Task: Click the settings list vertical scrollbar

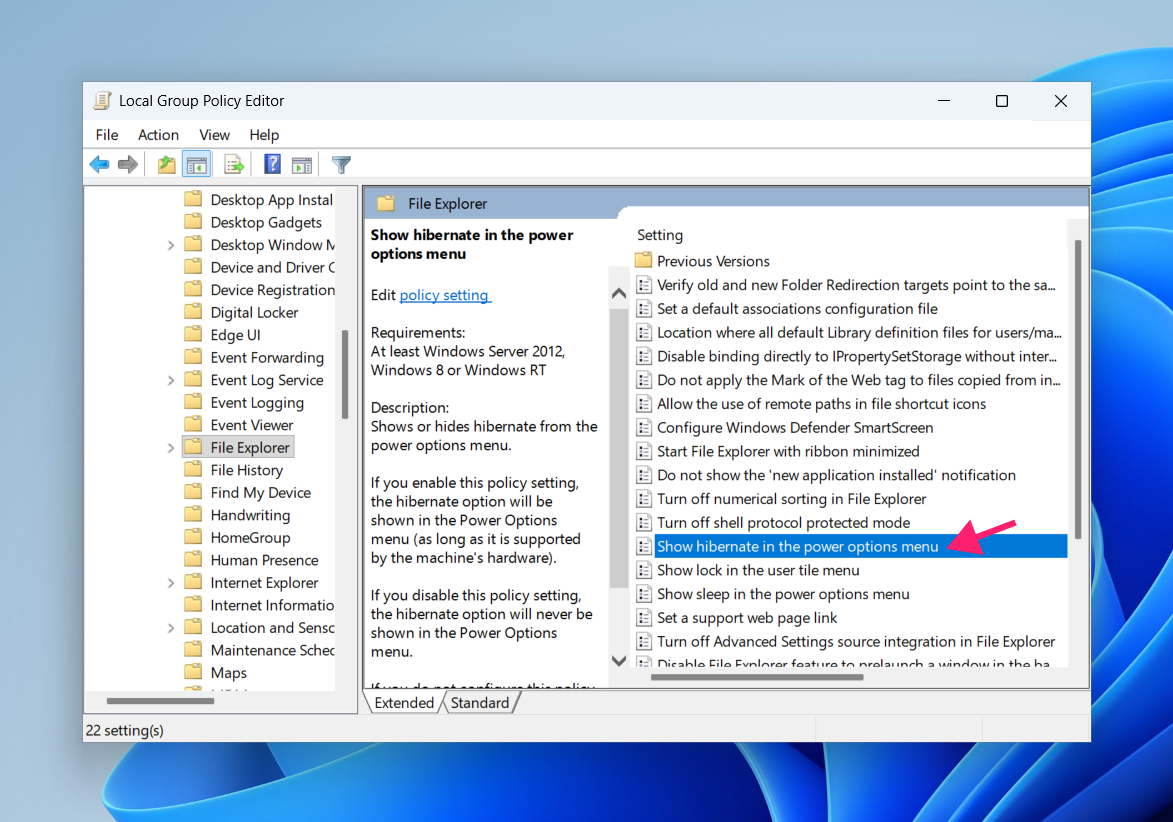Action: (x=1078, y=389)
